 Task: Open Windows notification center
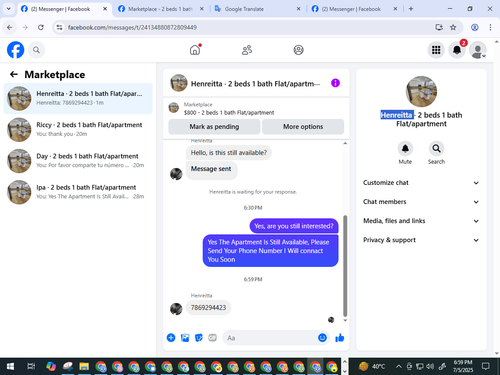(486, 366)
